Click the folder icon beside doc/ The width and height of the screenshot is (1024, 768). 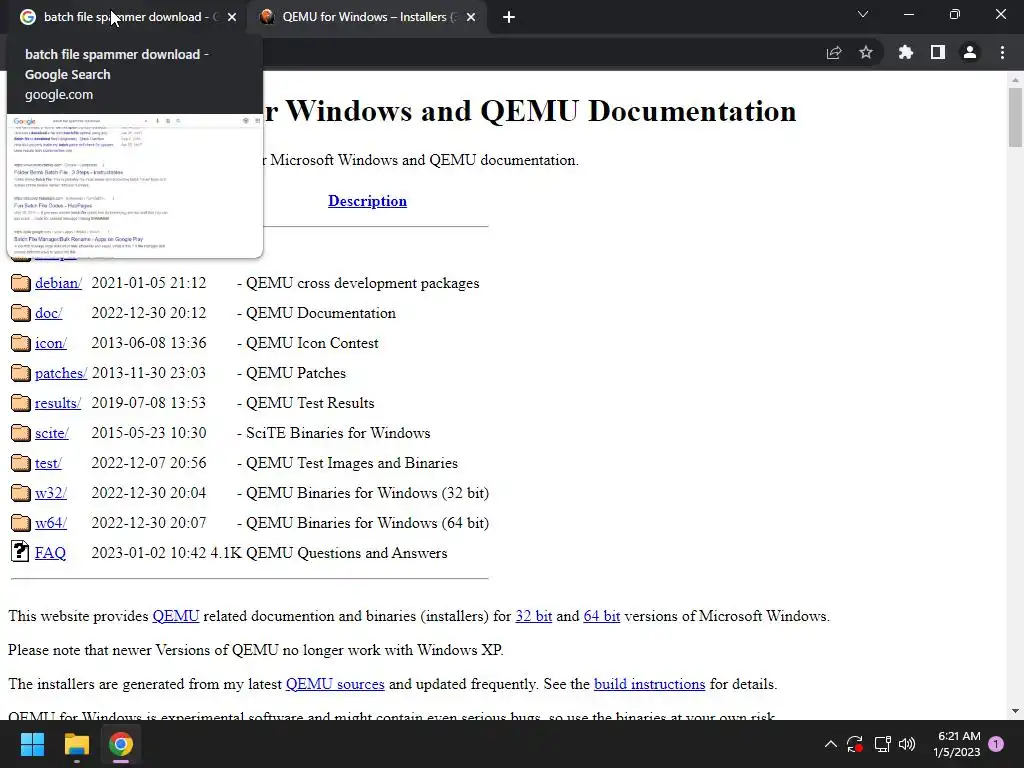point(20,313)
